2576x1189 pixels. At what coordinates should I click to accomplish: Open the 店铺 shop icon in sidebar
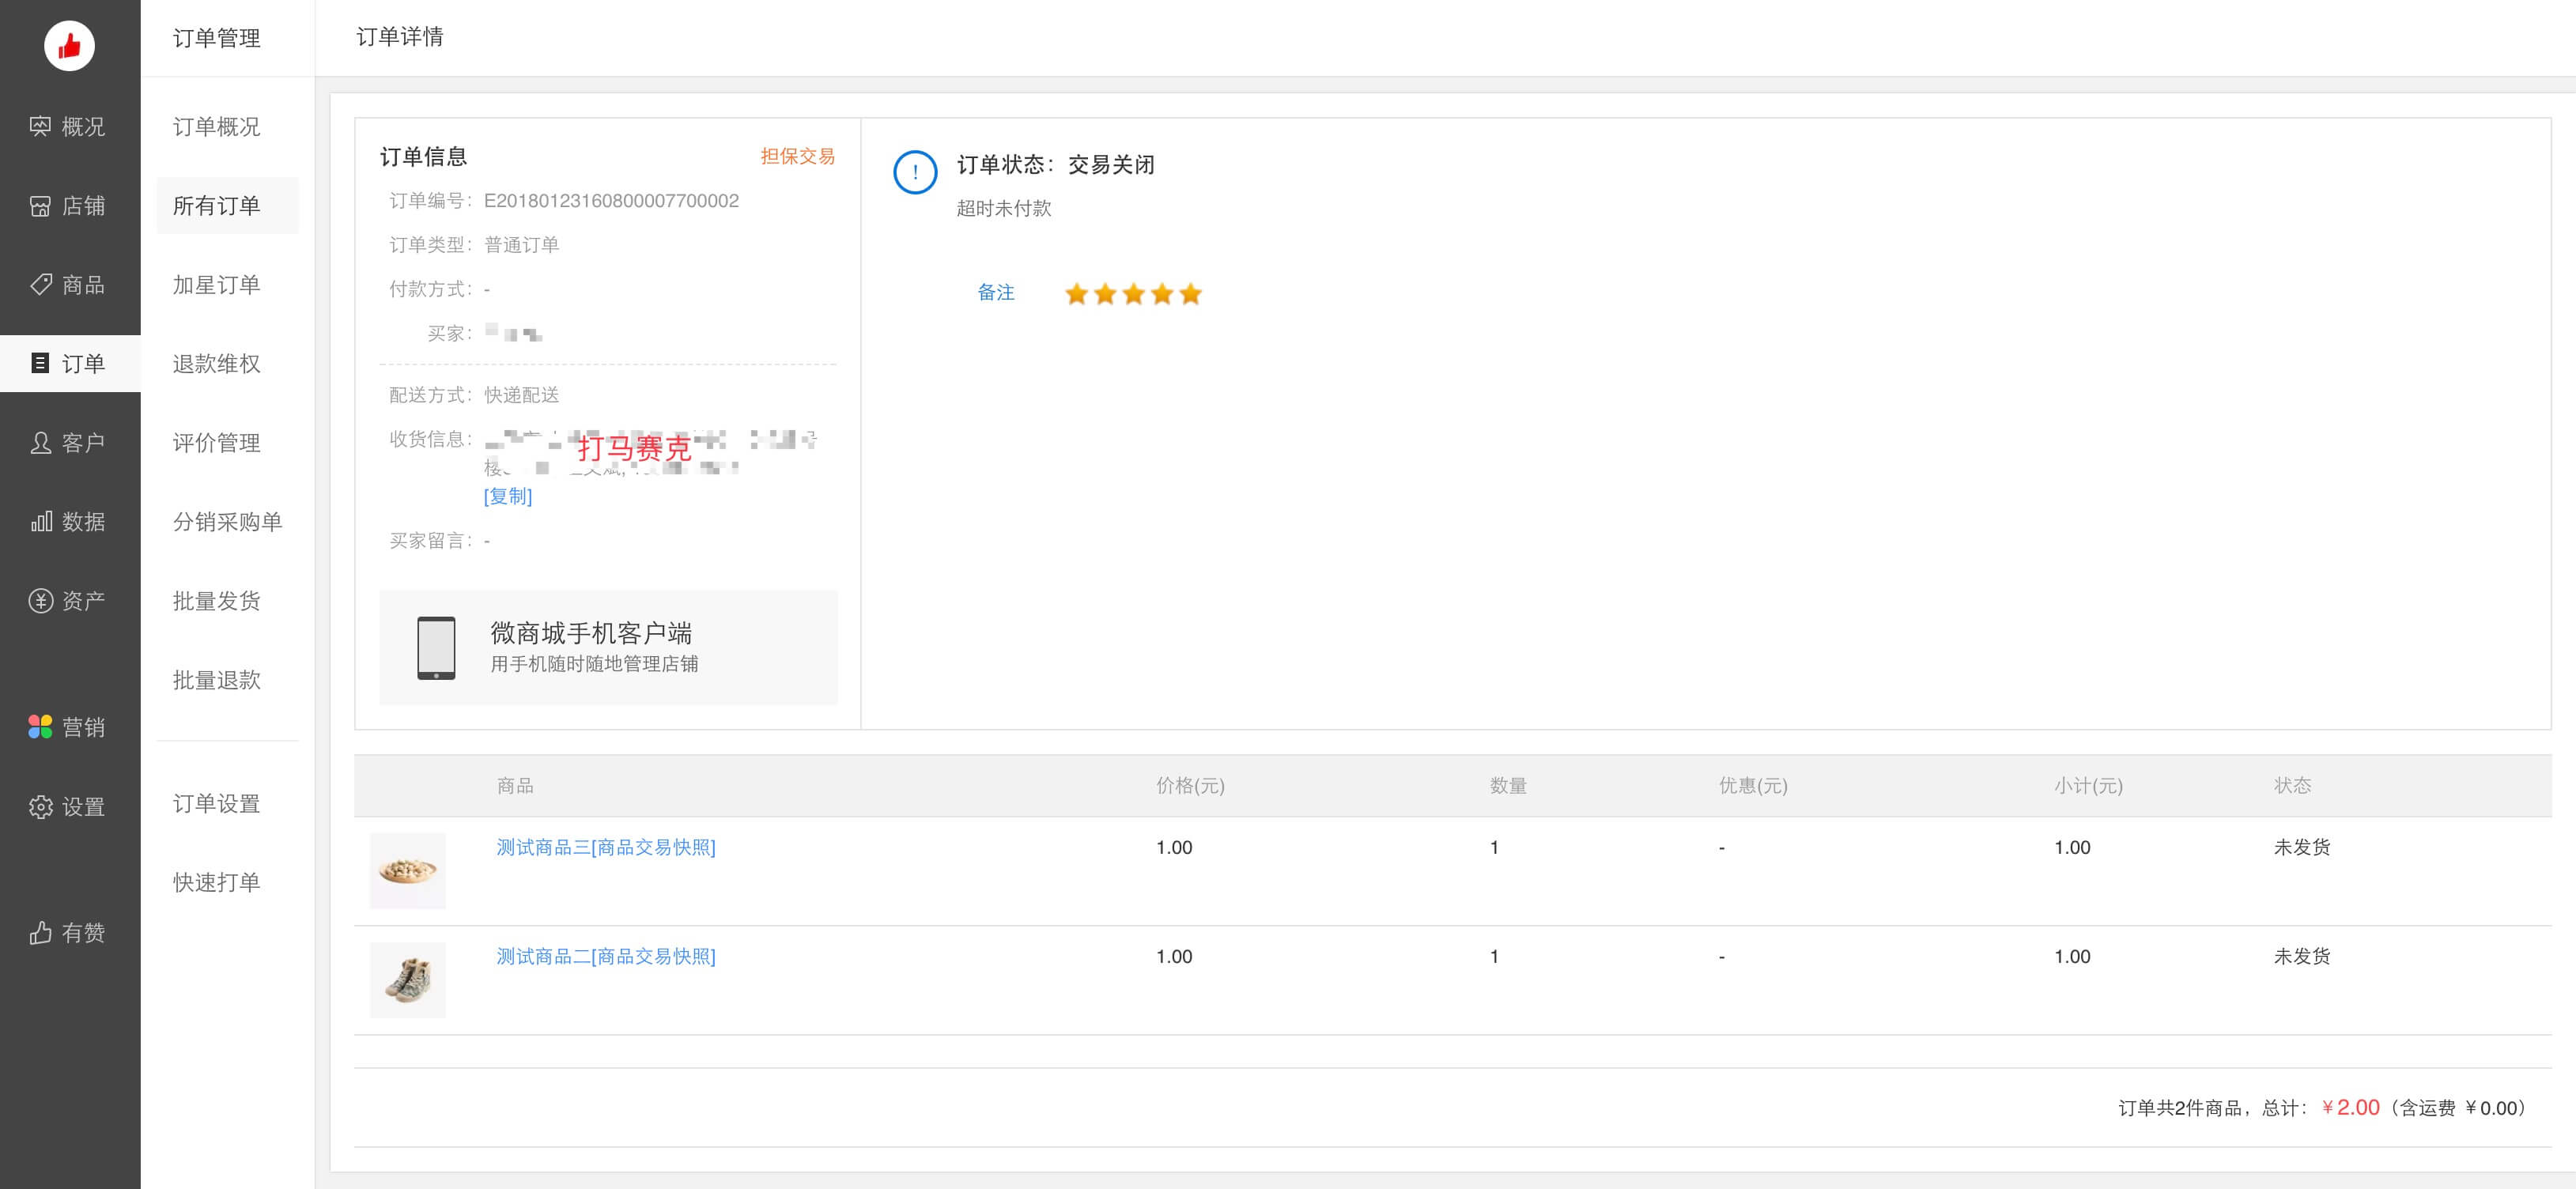tap(40, 205)
